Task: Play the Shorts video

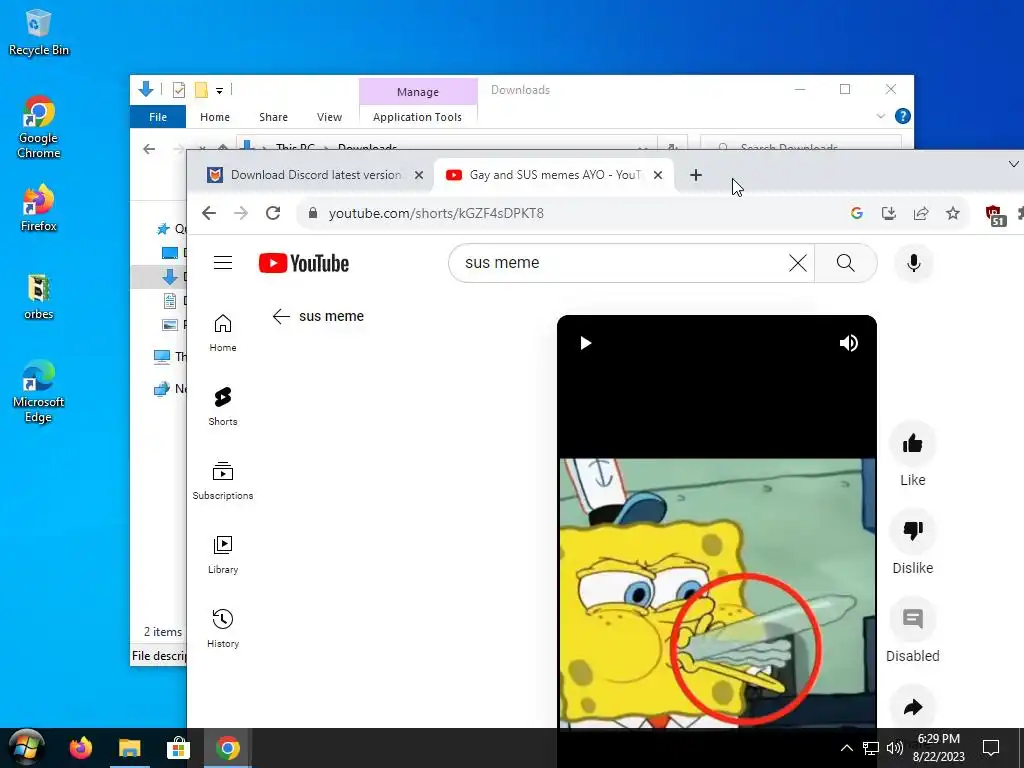Action: 586,343
